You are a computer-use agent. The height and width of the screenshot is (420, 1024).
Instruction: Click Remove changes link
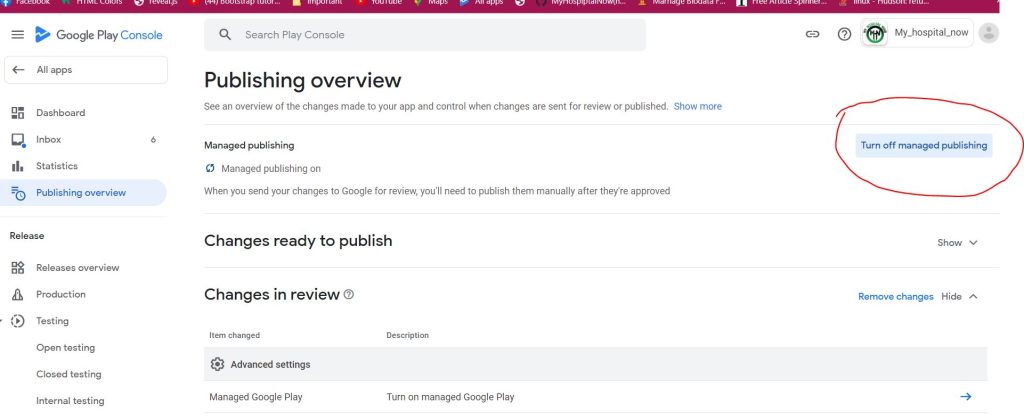click(895, 297)
